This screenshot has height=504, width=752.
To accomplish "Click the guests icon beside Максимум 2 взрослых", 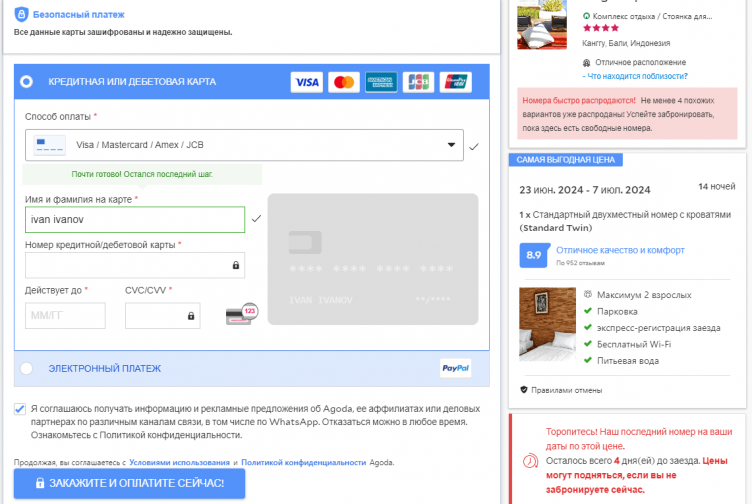I will (588, 294).
